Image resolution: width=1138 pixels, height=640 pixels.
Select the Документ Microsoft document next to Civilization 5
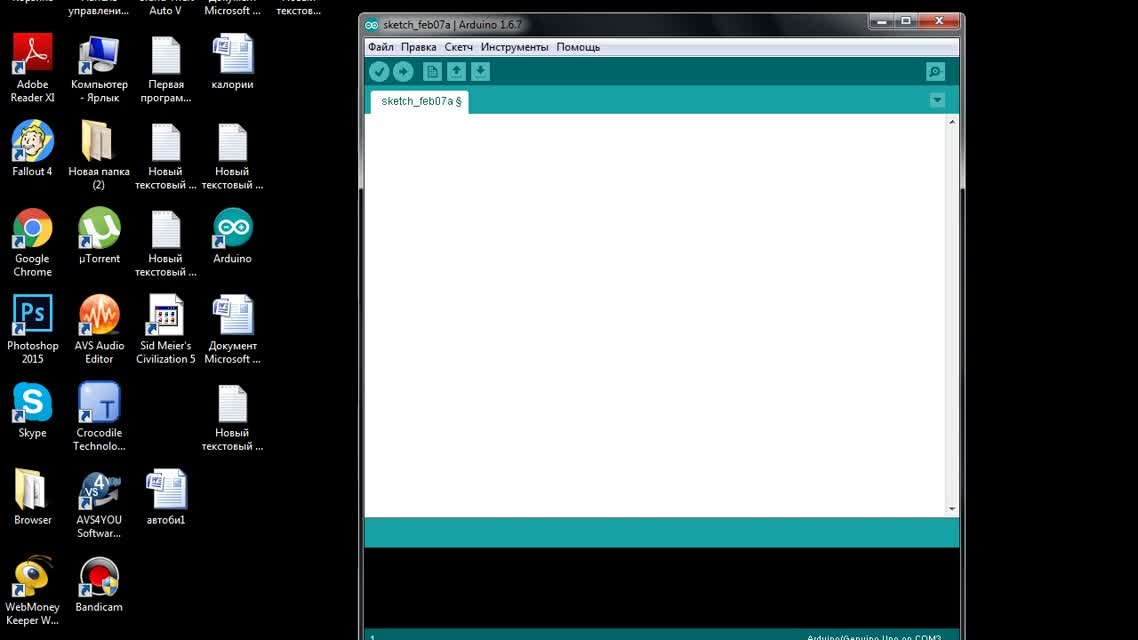click(x=232, y=329)
